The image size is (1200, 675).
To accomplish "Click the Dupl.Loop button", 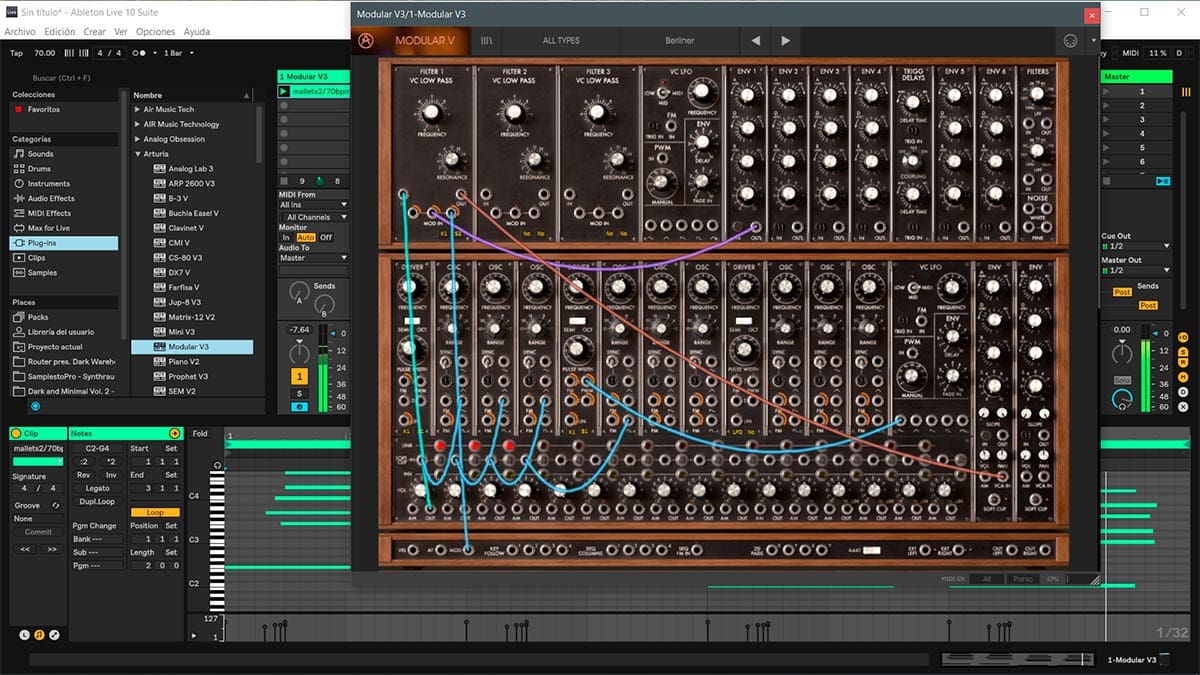I will pos(97,501).
